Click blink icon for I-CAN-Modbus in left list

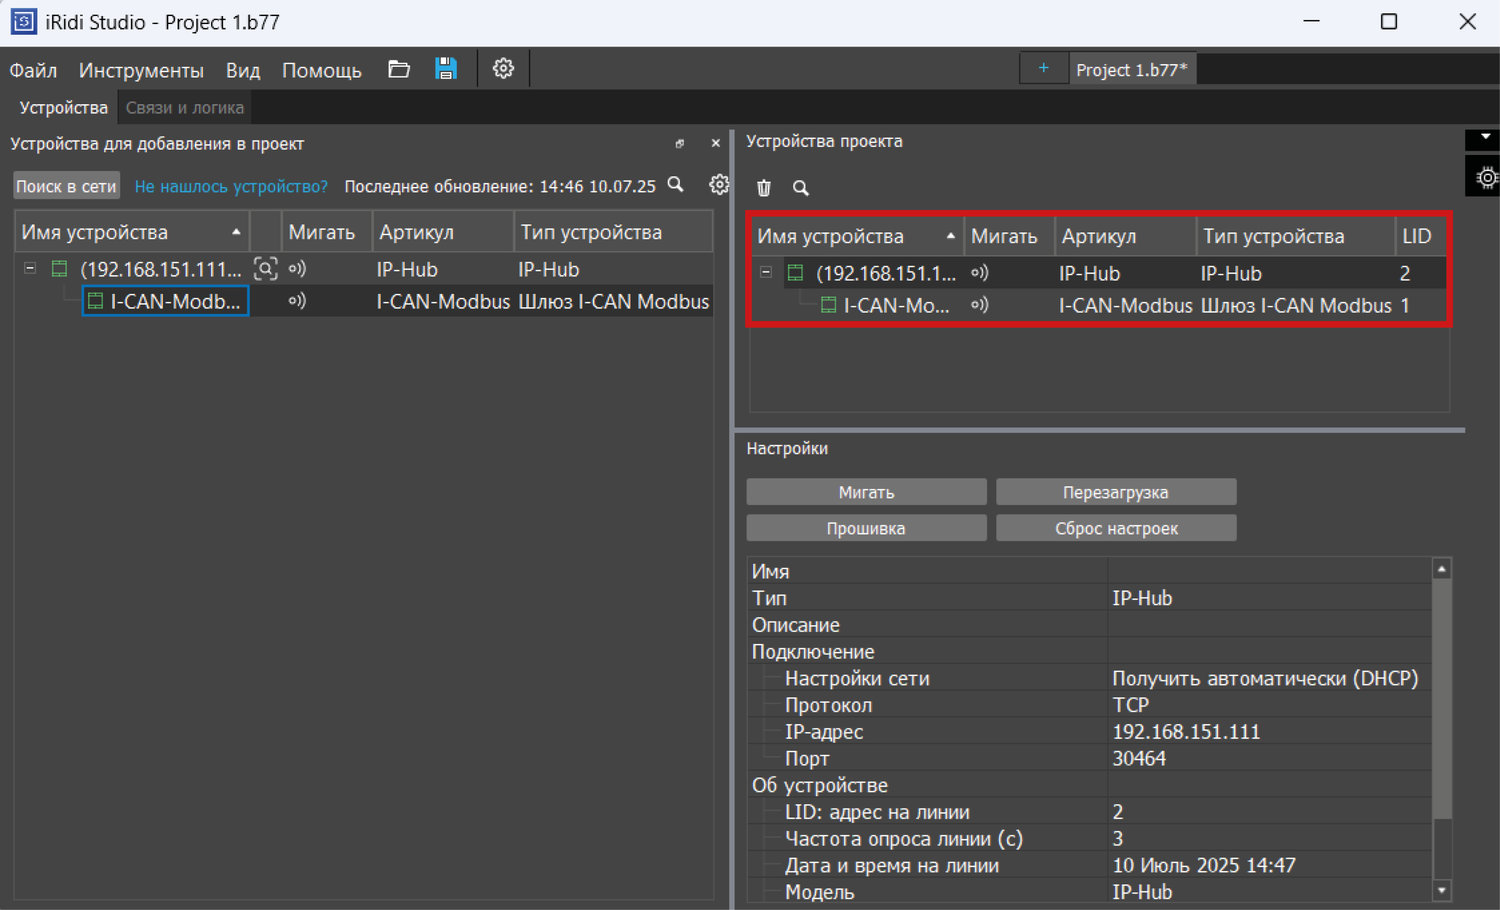pyautogui.click(x=297, y=301)
